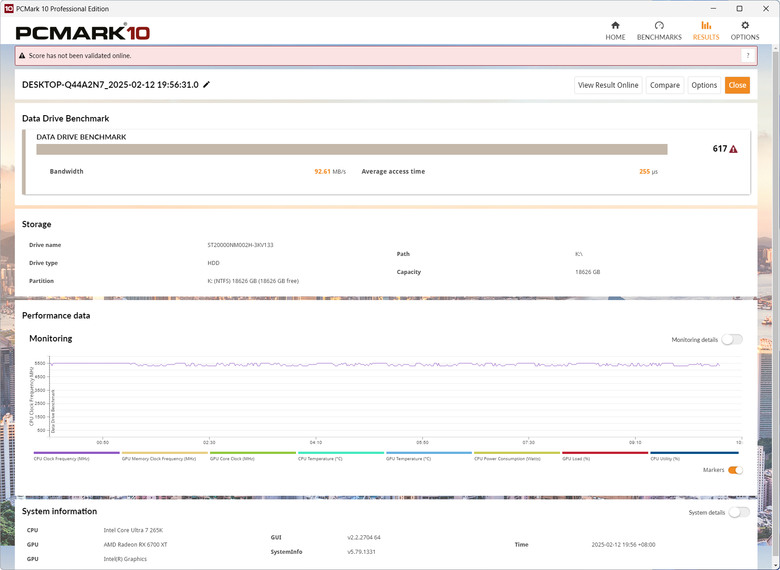Click the Monitoring heading

pos(51,338)
